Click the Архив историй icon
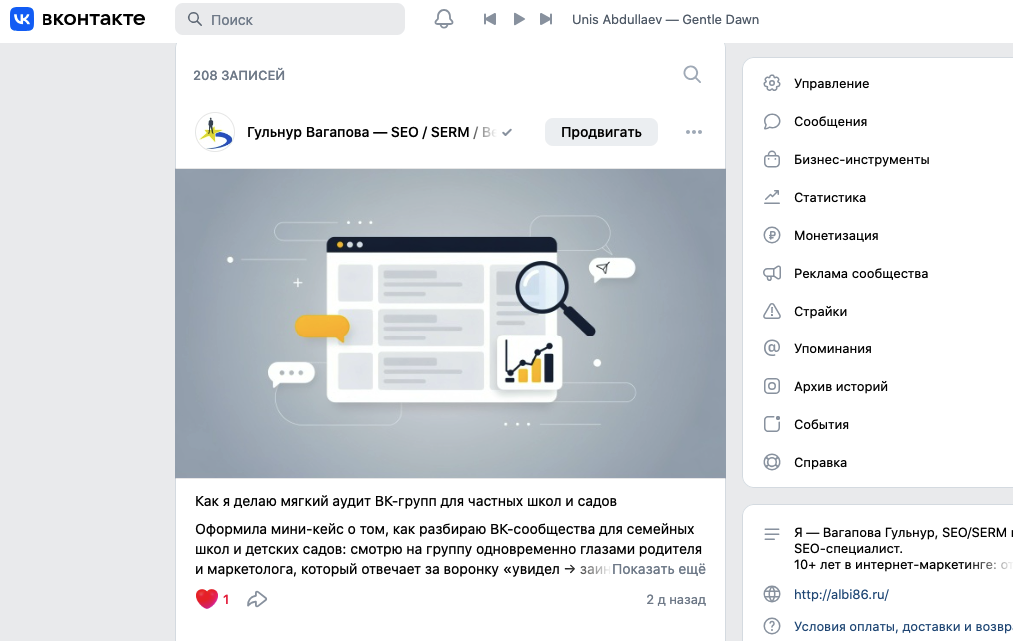 coord(772,386)
